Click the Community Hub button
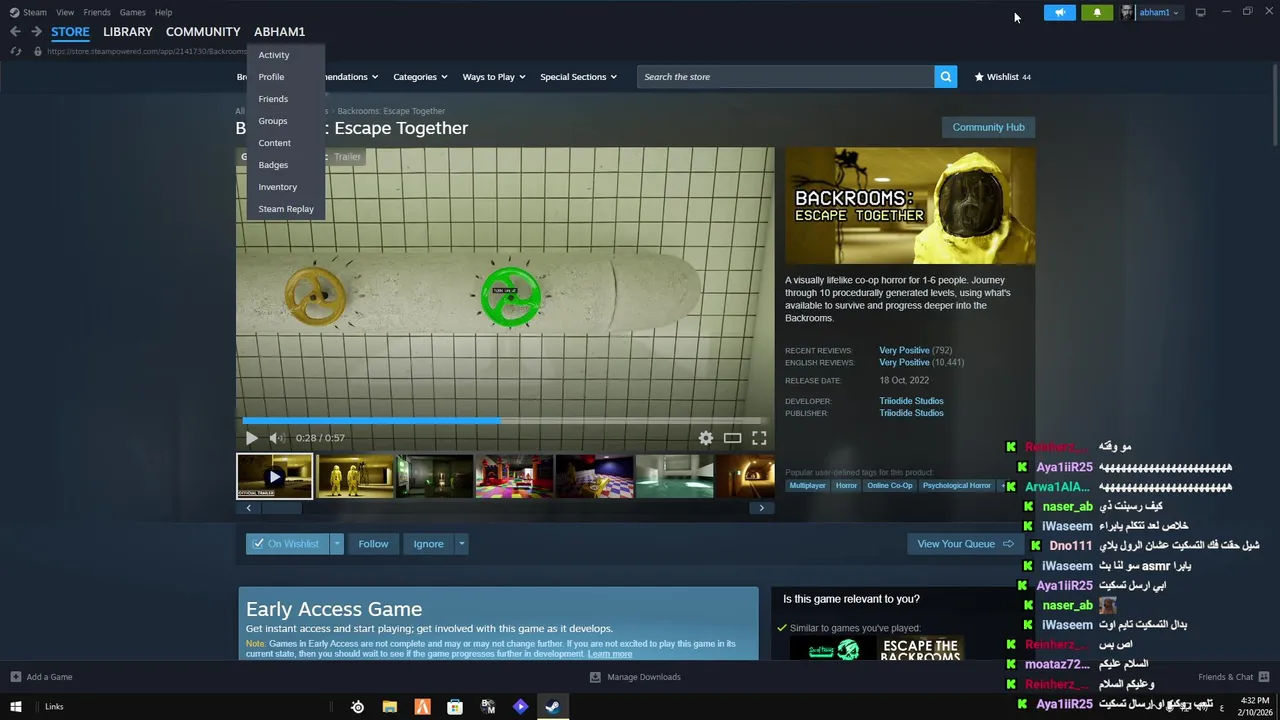 (988, 127)
